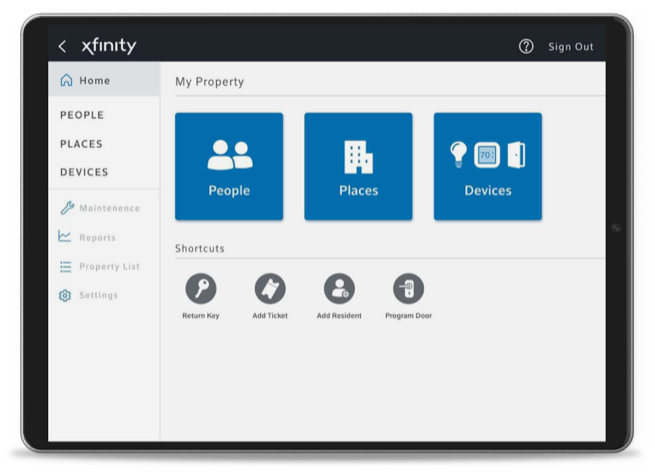
Task: Go back using the back arrow
Action: coord(63,46)
